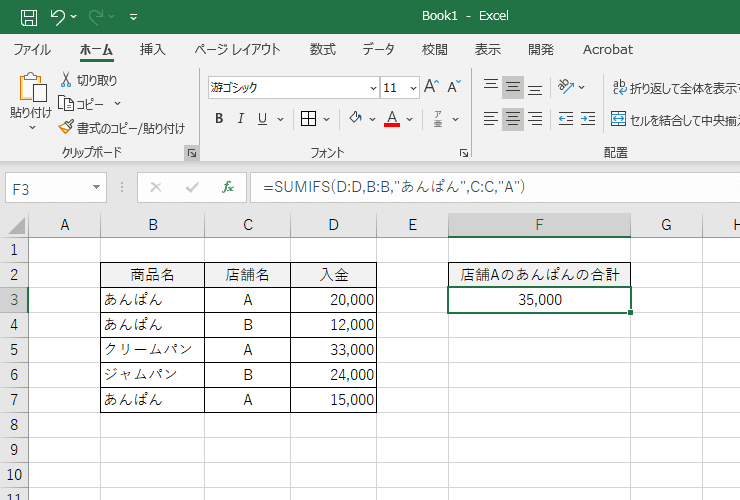
Task: Toggle middle vertical alignment
Action: pos(513,87)
